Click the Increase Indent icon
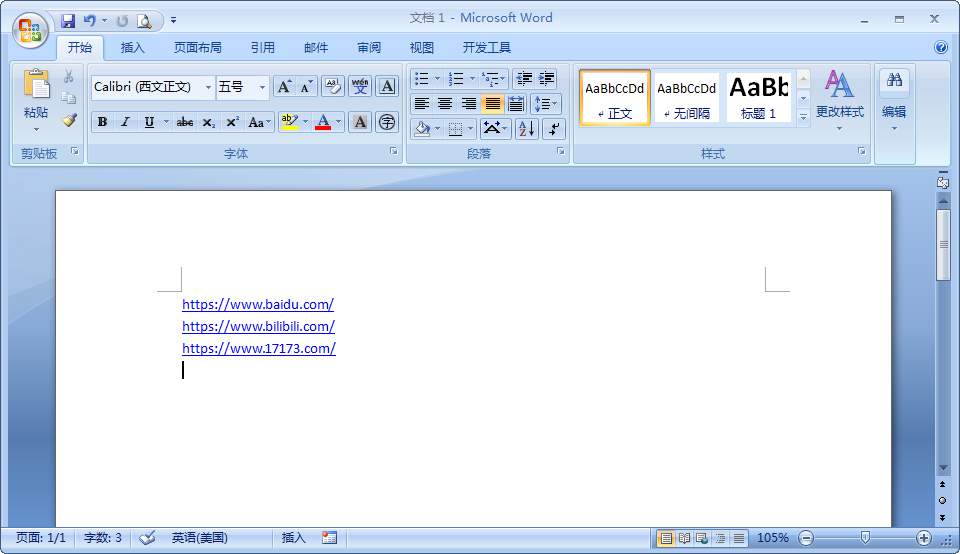 pyautogui.click(x=547, y=78)
